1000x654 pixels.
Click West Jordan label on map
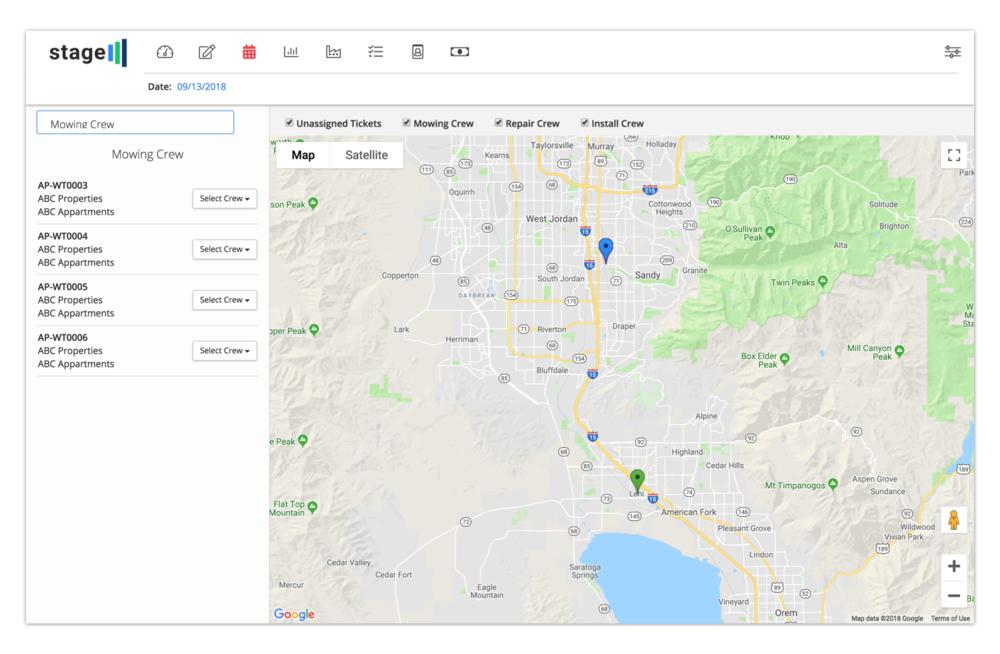click(x=552, y=219)
